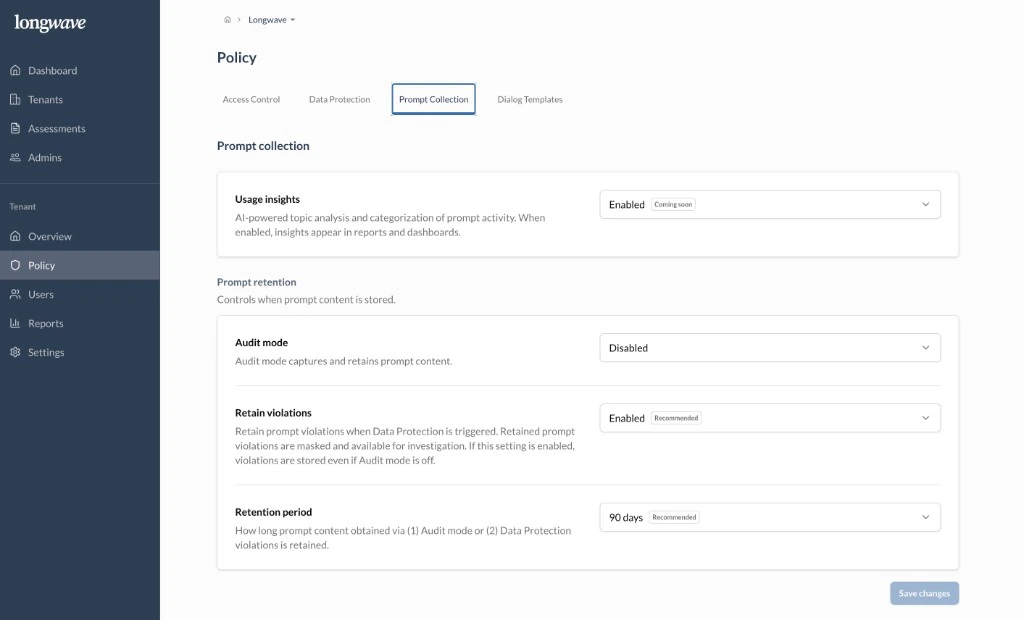
Task: Click the Save changes button
Action: (x=923, y=592)
